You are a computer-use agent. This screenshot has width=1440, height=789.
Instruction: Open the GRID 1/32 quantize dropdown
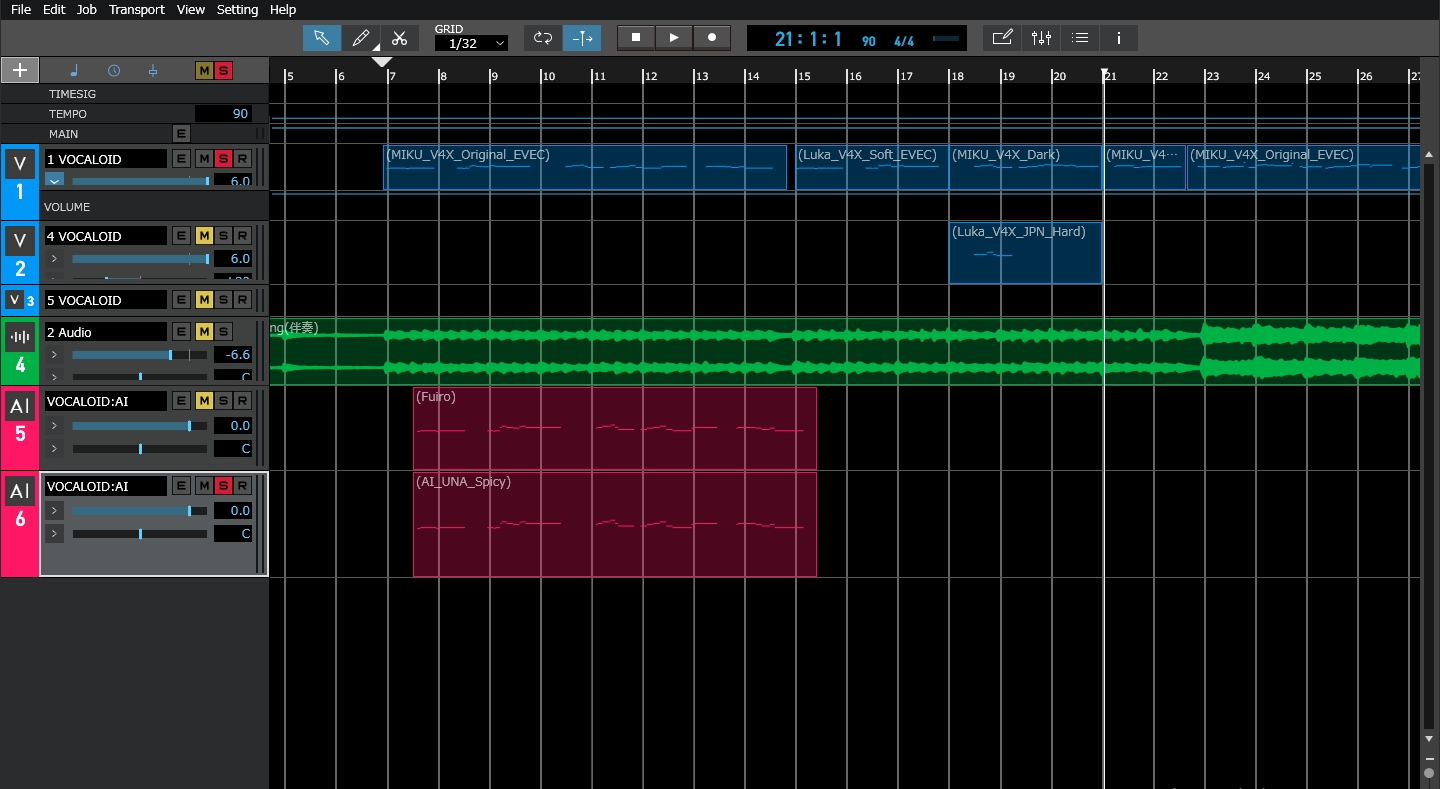click(x=471, y=43)
